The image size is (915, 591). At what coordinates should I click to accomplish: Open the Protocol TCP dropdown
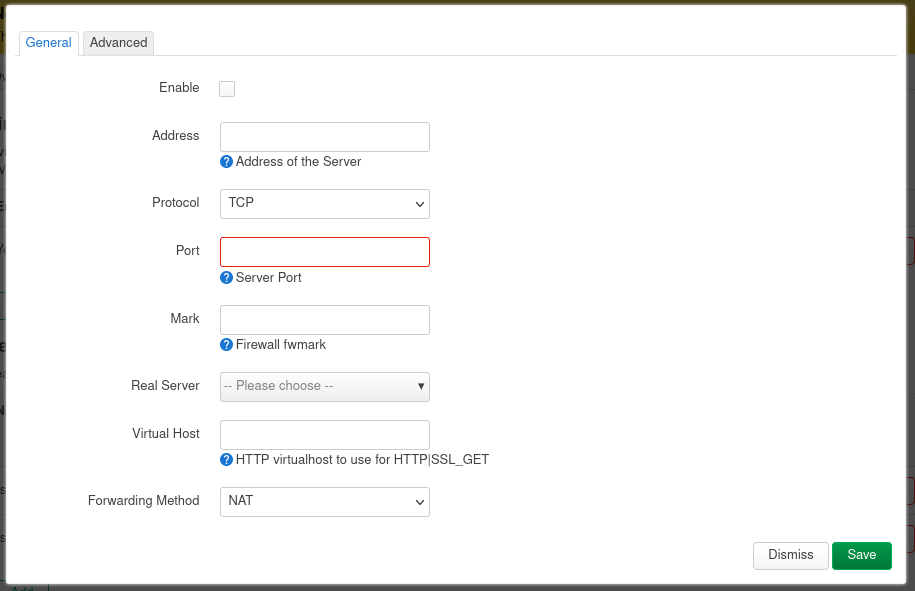tap(324, 204)
